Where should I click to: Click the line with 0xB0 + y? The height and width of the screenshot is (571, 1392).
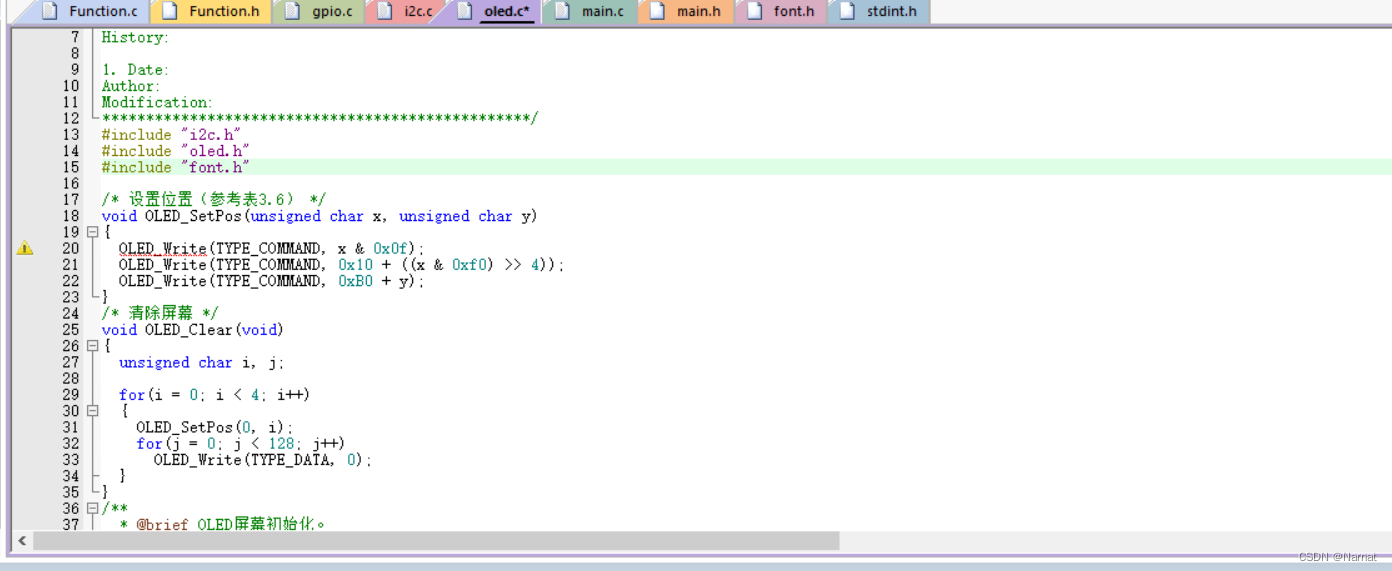272,281
